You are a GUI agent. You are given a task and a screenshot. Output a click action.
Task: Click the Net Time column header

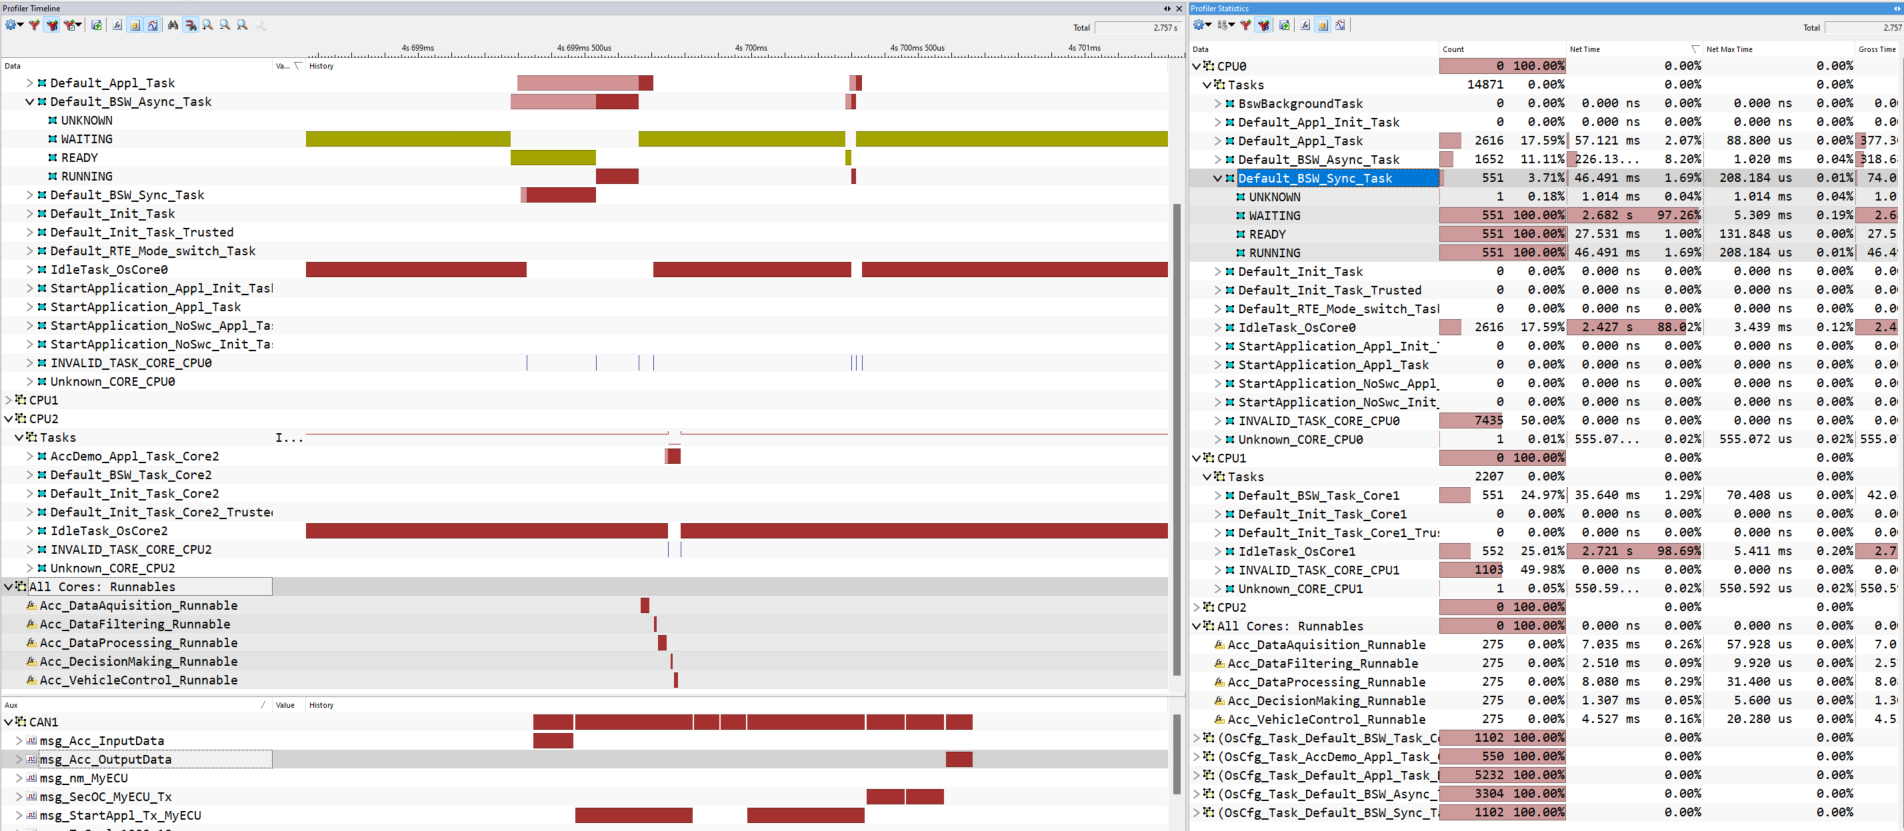[x=1584, y=49]
